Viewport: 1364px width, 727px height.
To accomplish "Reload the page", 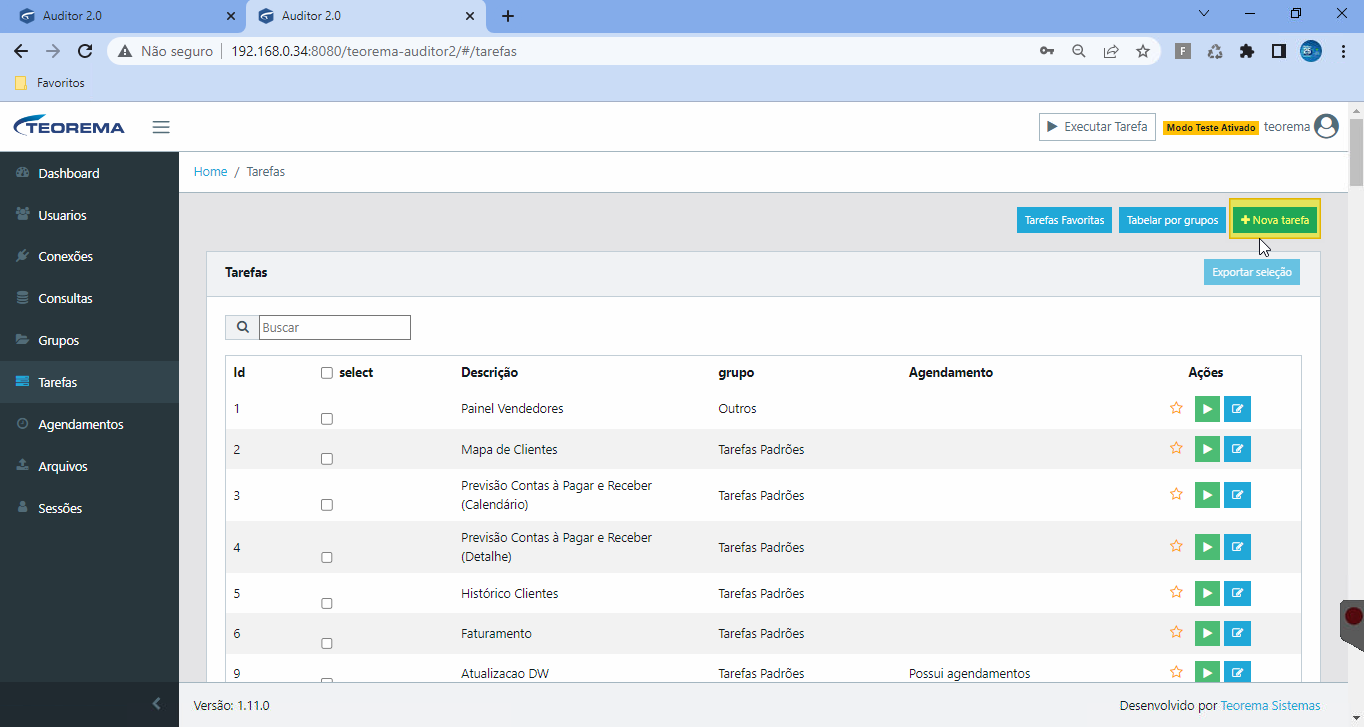I will pos(85,51).
